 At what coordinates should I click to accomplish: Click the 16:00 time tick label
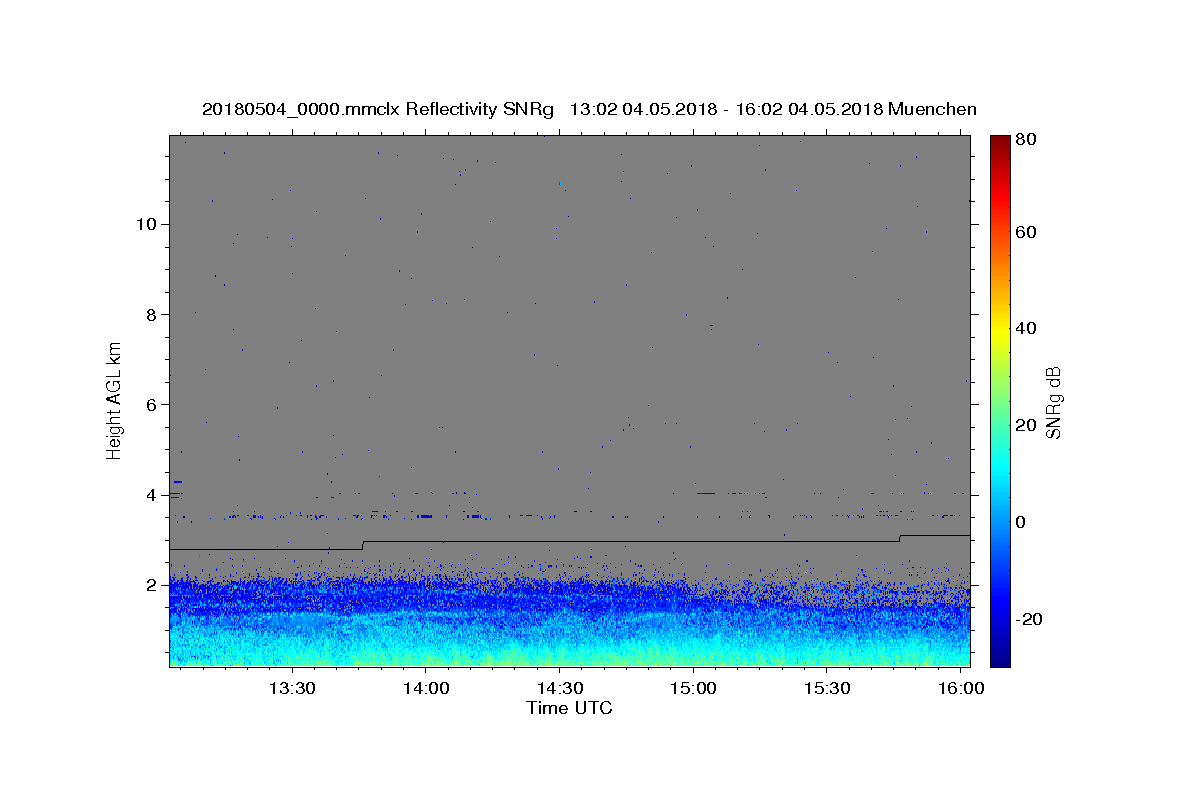click(x=961, y=688)
